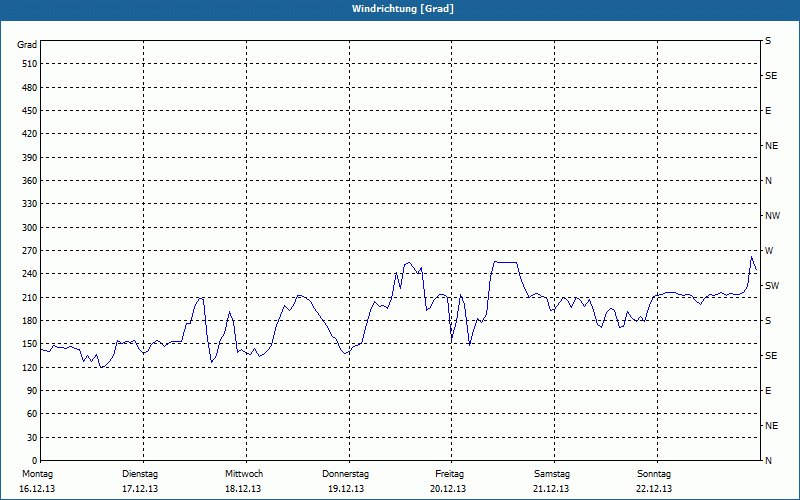Select the 0 y-axis value
This screenshot has height=500, width=800.
[x=34, y=461]
